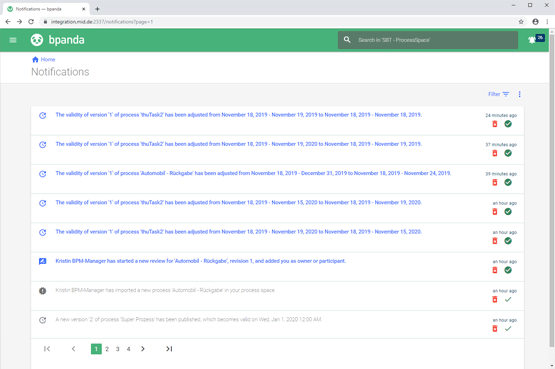
Task: Open the browser profile avatar icon
Action: pyautogui.click(x=536, y=22)
